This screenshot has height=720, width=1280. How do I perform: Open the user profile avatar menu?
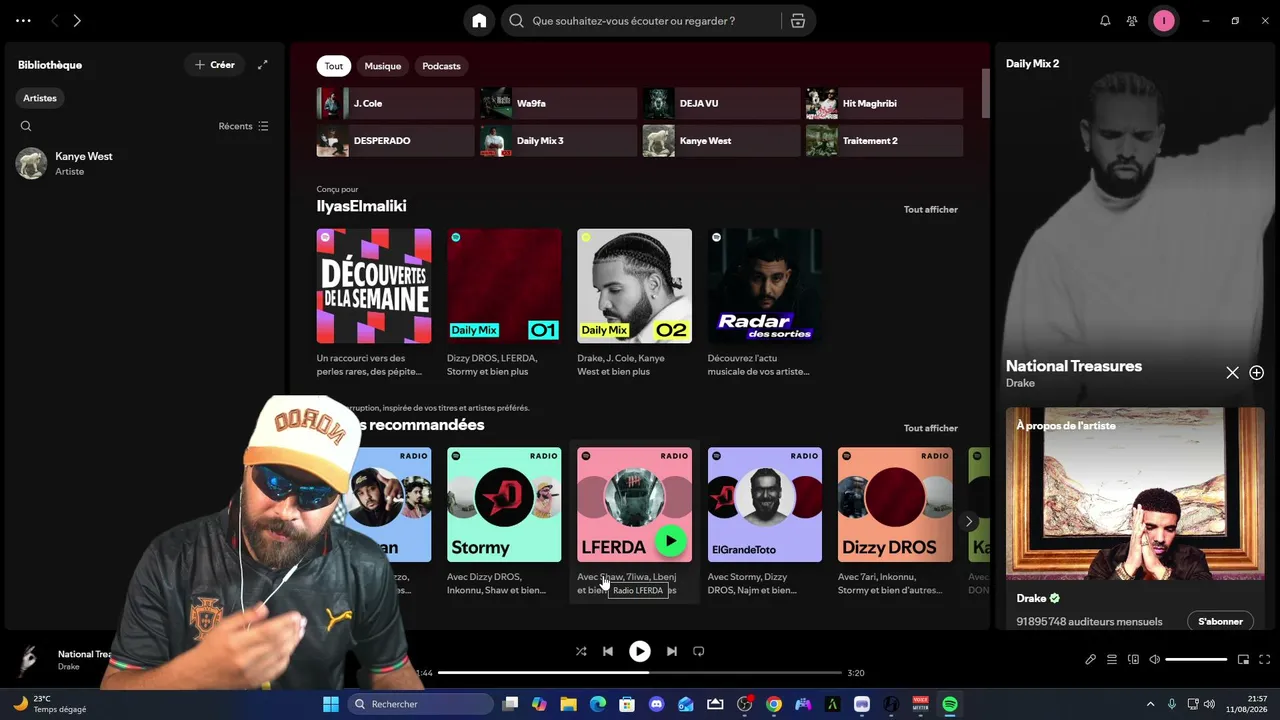tap(1163, 21)
